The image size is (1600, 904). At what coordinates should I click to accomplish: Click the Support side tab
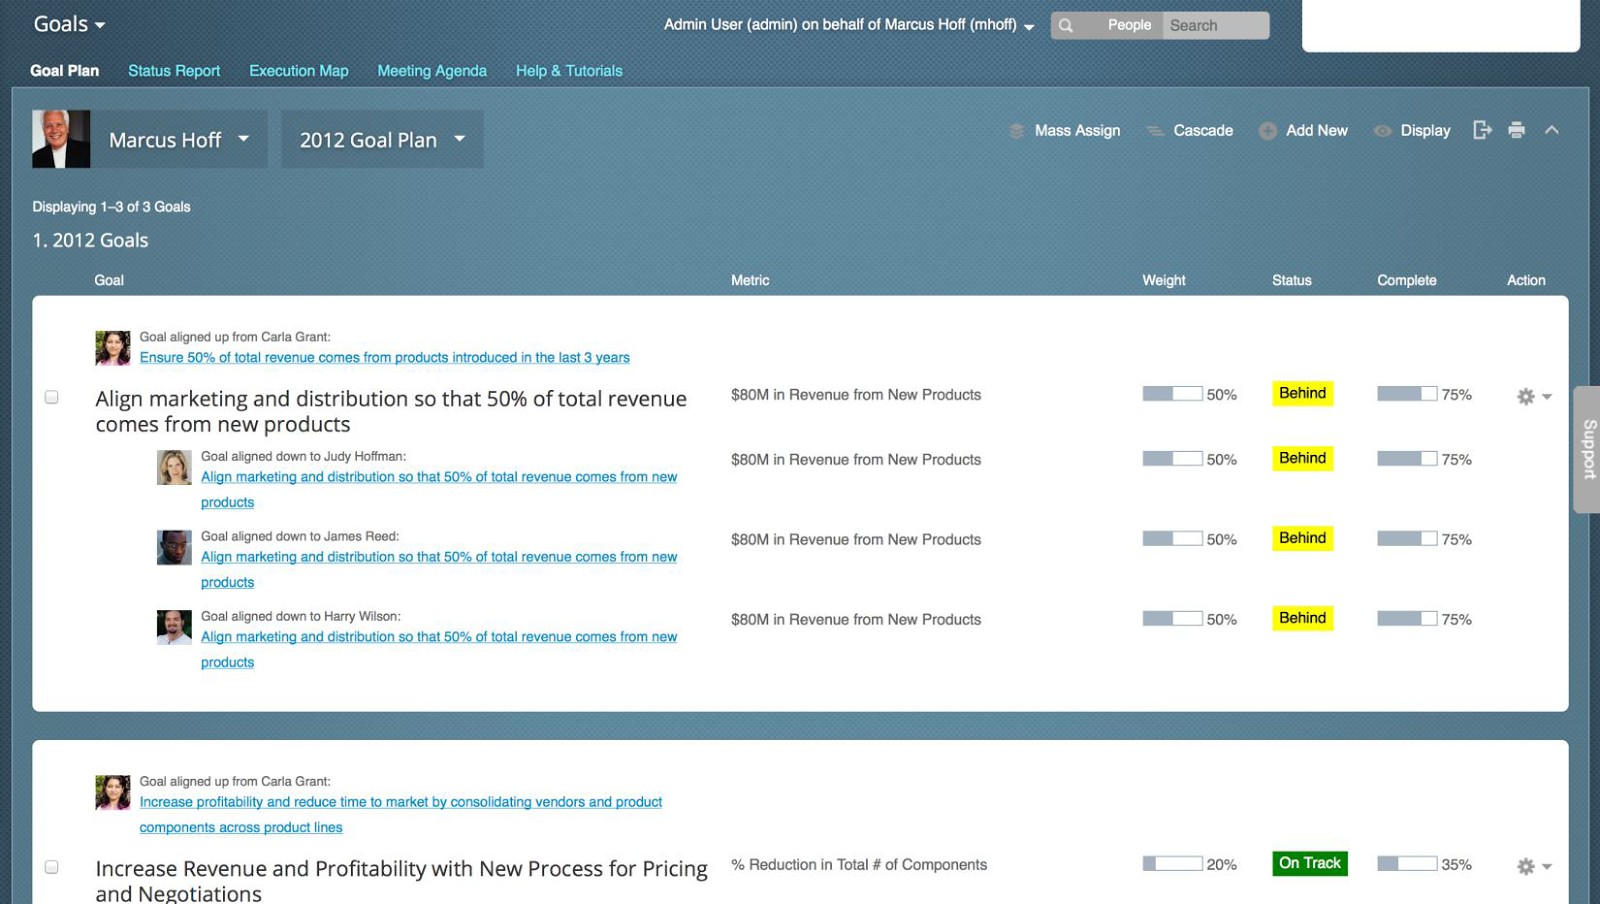pyautogui.click(x=1587, y=449)
